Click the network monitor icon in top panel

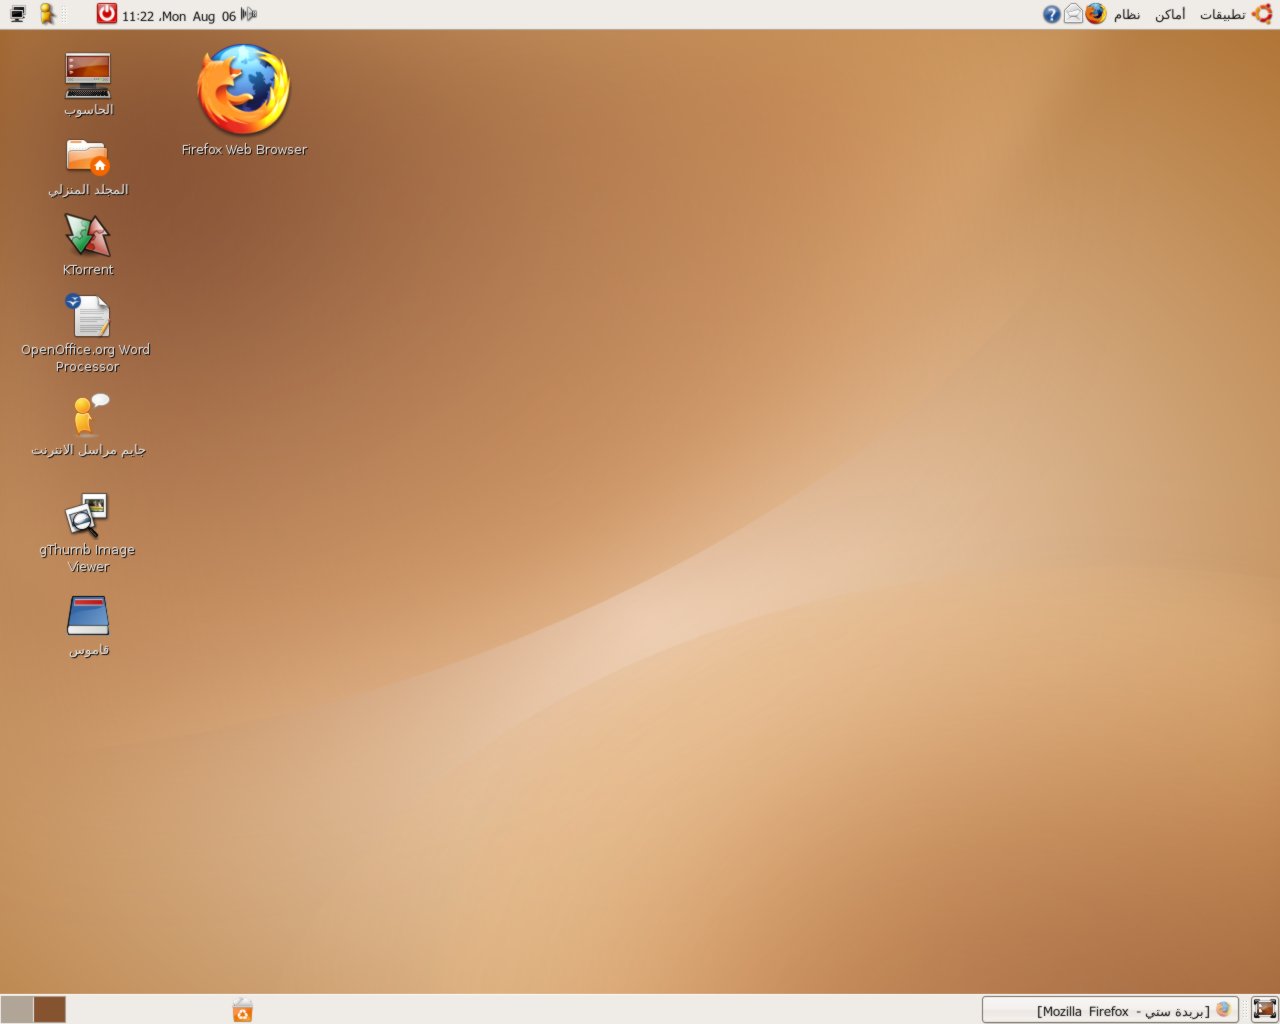[x=18, y=14]
